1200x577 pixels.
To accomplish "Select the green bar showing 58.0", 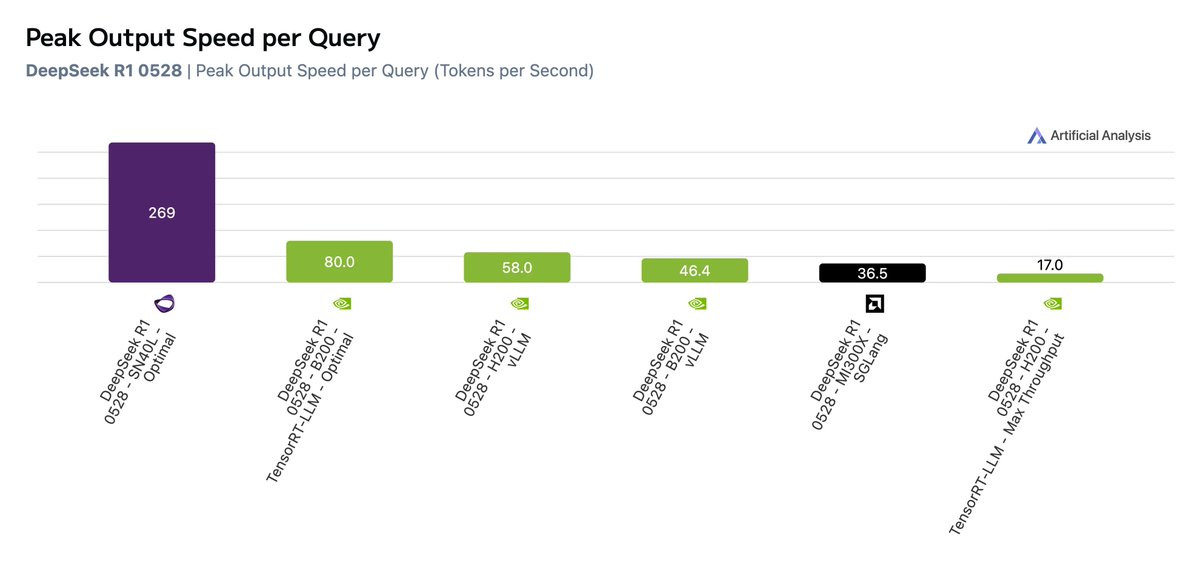I will (x=517, y=268).
